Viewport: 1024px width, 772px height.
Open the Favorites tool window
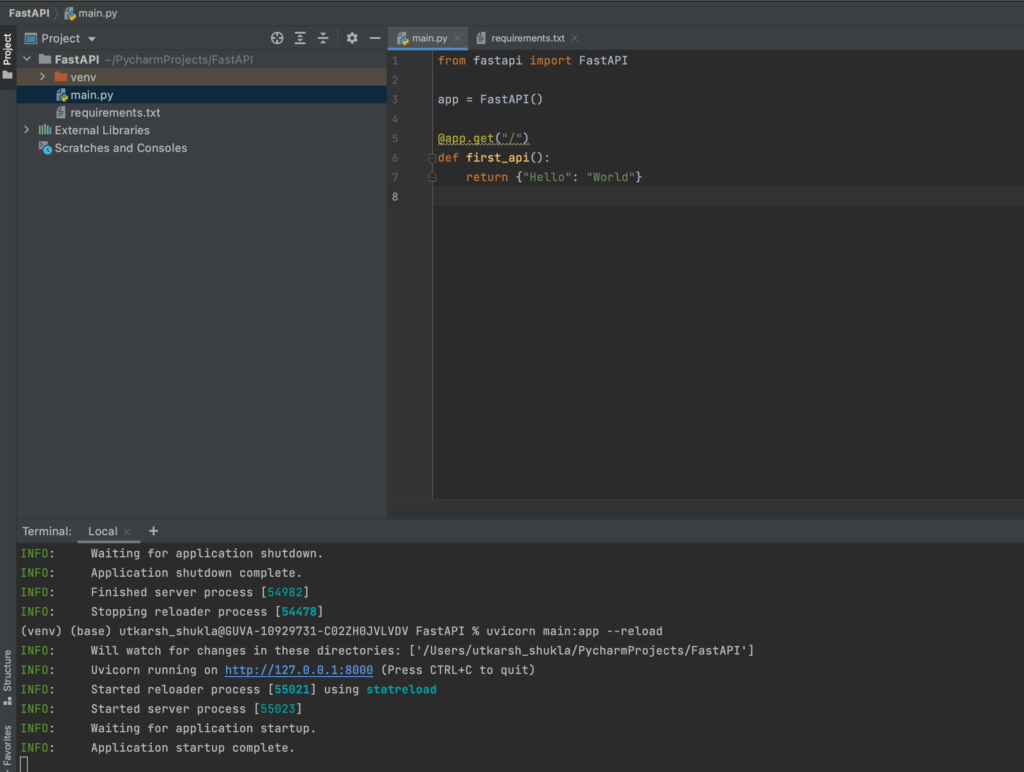(8, 744)
